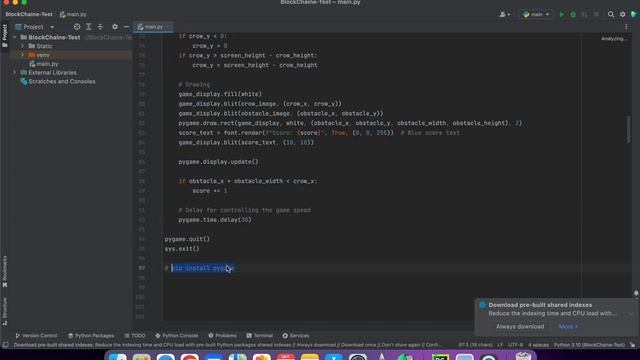
Task: Open the user account menu icon
Action: [x=504, y=14]
